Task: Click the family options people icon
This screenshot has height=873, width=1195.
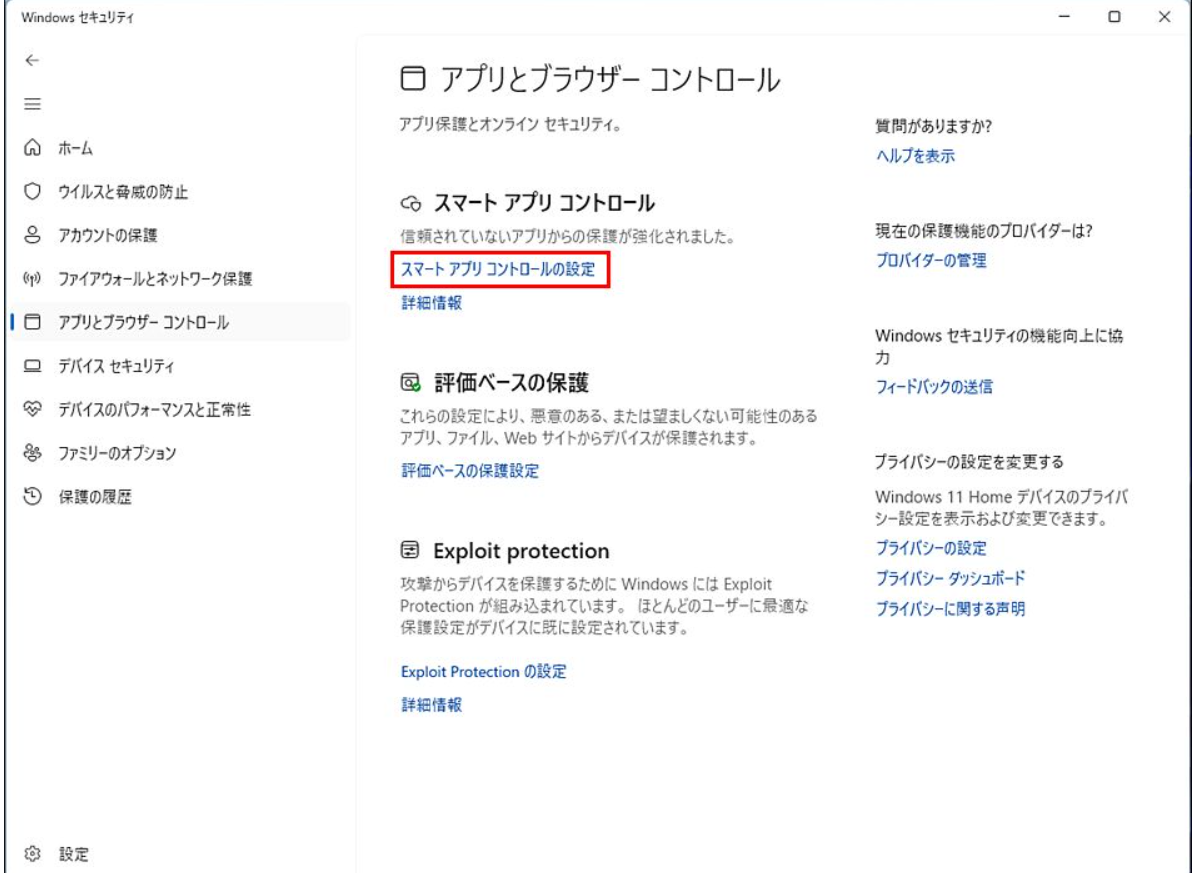Action: pos(33,453)
